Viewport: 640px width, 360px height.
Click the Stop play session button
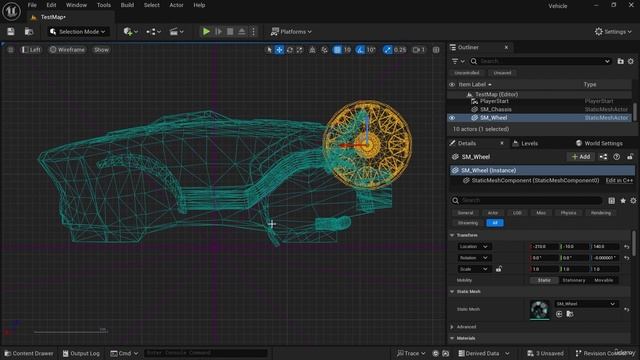[230, 31]
